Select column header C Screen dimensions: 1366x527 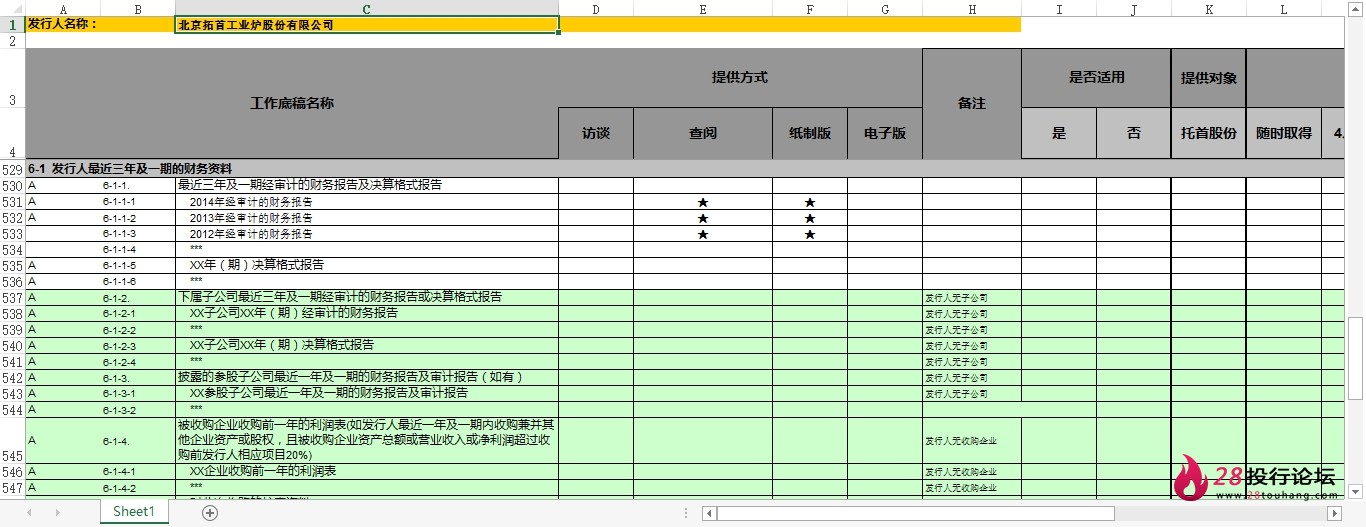point(367,9)
